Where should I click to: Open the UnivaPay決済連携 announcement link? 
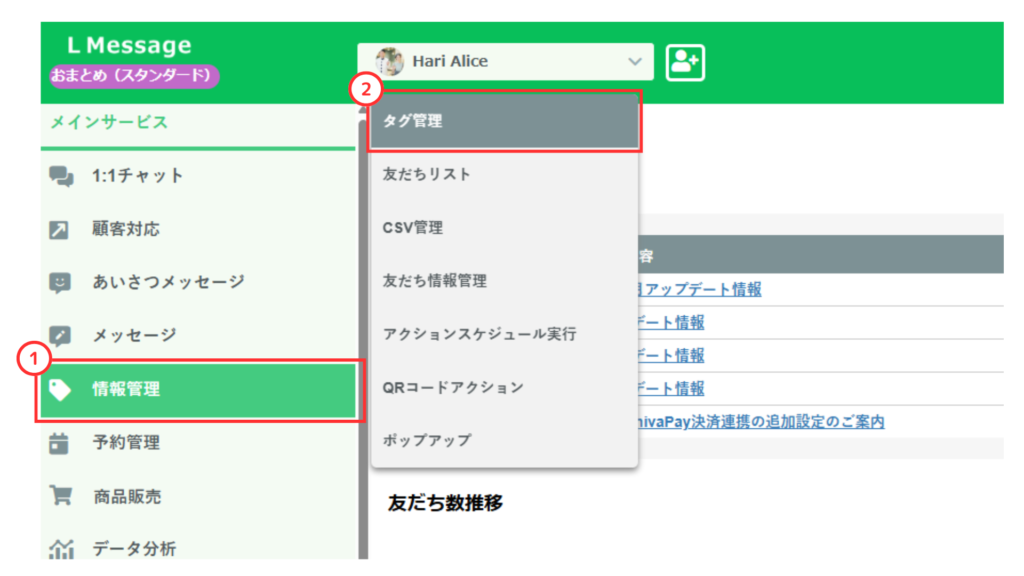760,422
